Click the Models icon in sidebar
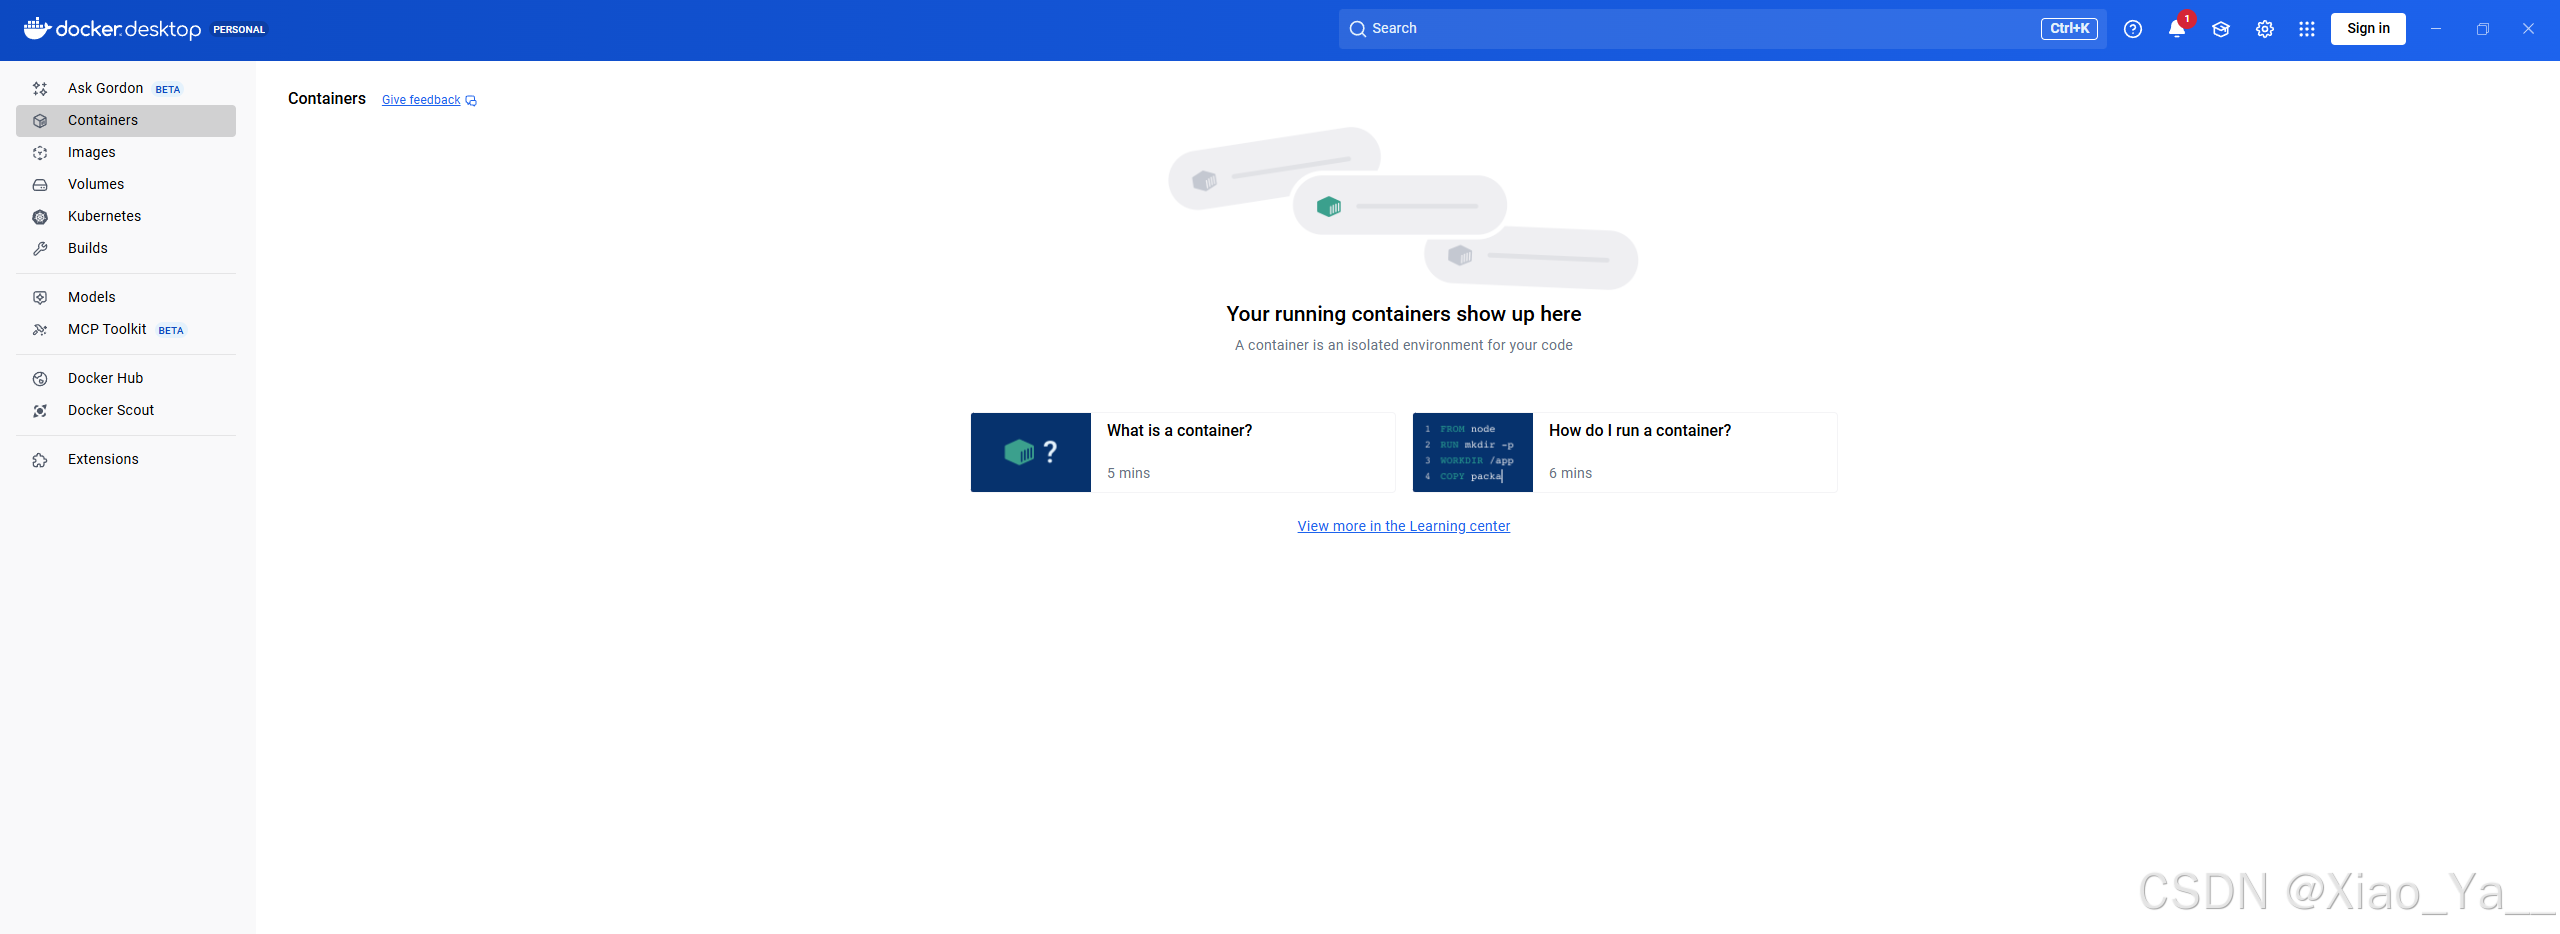Screen dimensions: 2560x934 [x=40, y=298]
